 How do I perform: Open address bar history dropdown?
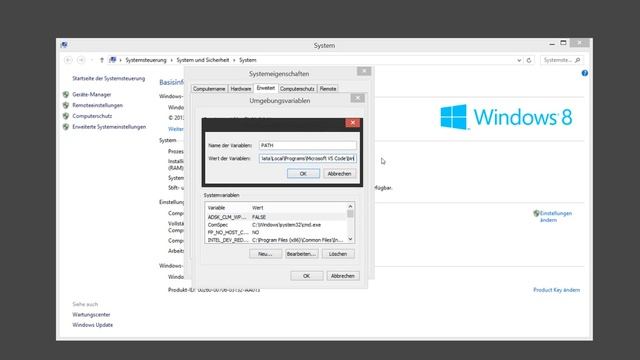(519, 60)
